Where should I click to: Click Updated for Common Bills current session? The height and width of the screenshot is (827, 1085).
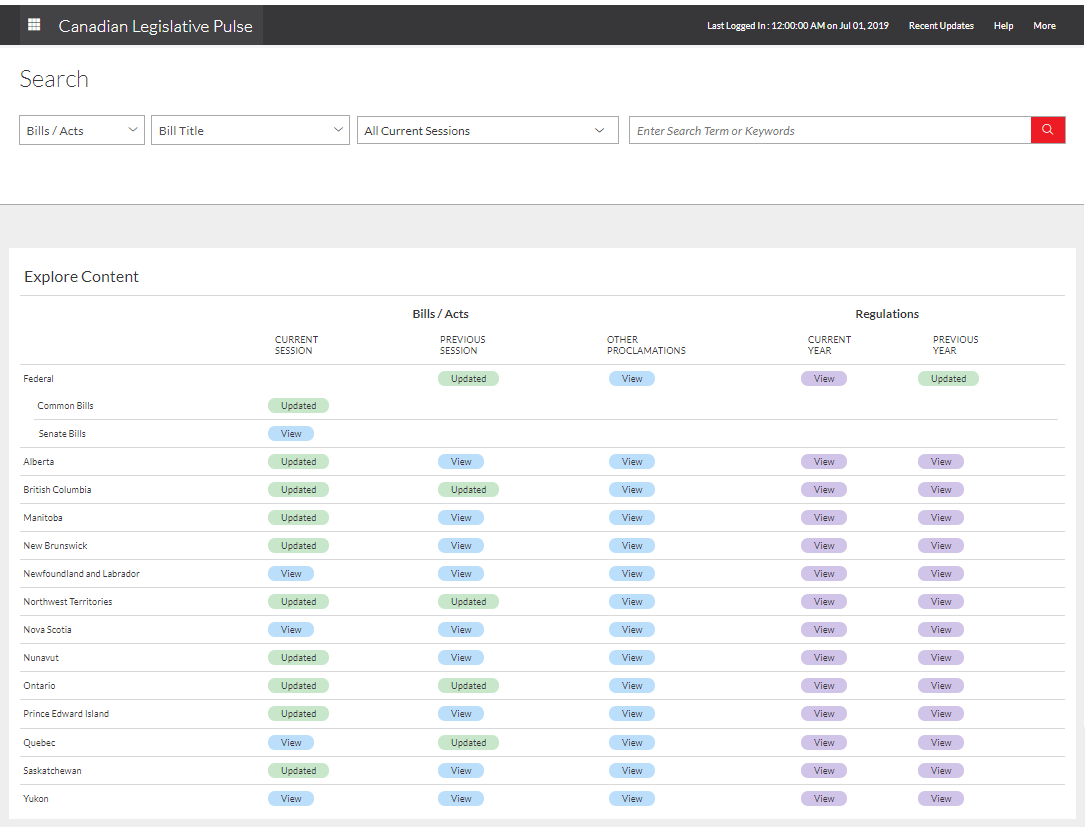pos(298,405)
